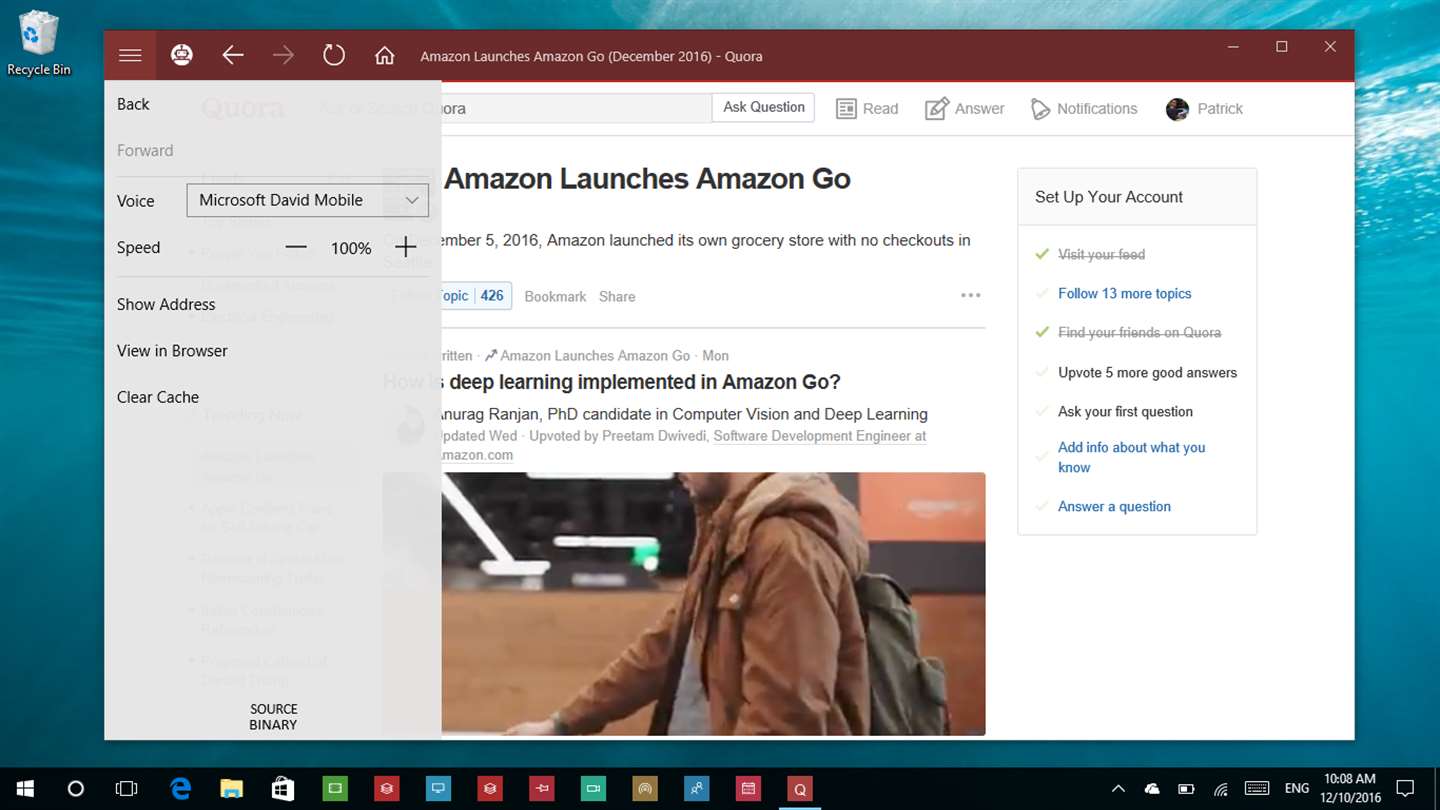Collapse the hamburger menu panel
The width and height of the screenshot is (1440, 810).
(x=130, y=56)
